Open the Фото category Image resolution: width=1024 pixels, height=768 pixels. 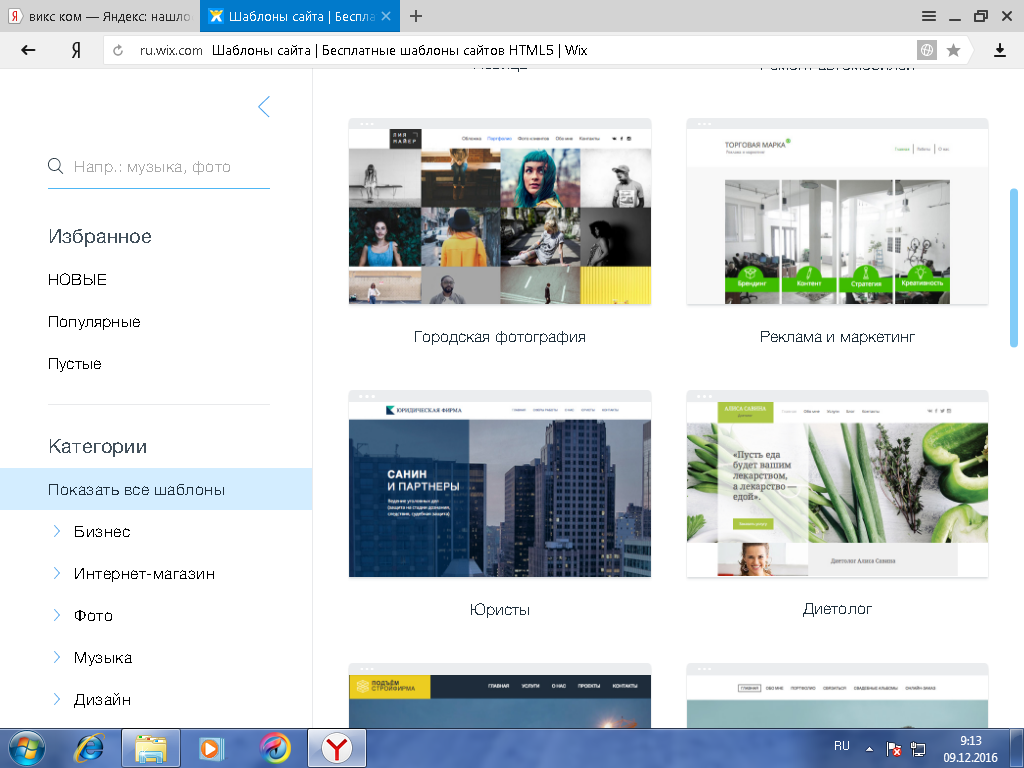[x=93, y=615]
